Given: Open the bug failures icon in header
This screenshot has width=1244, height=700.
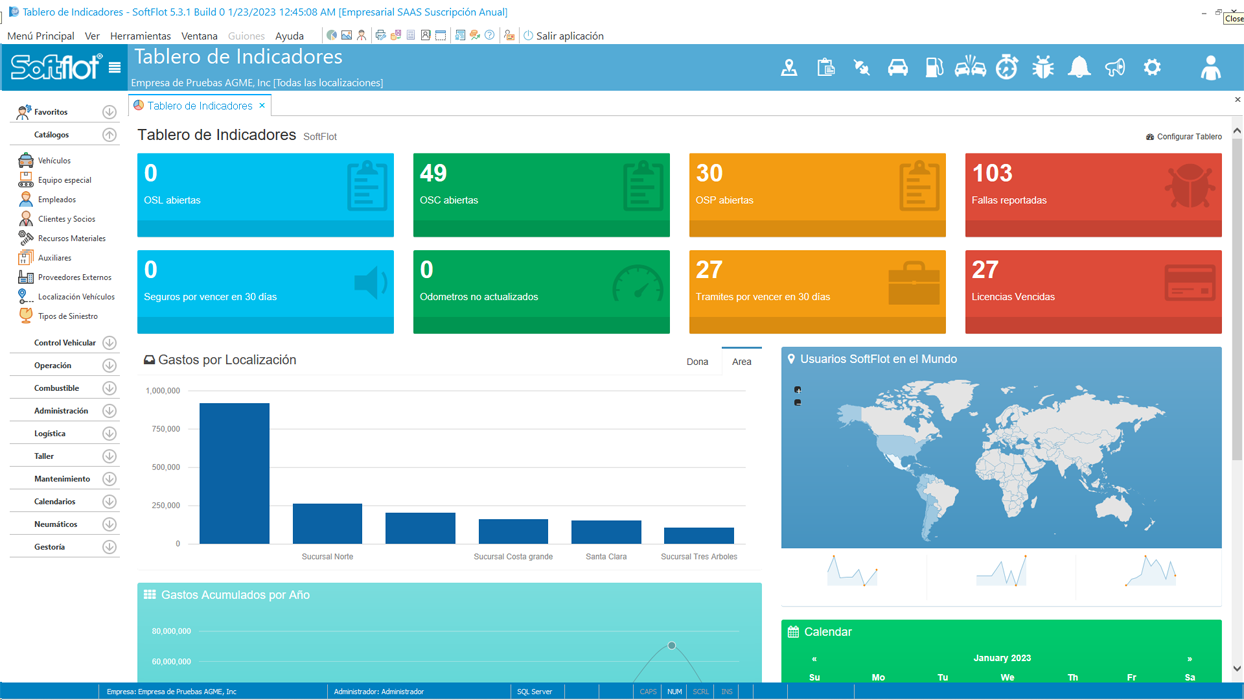Looking at the screenshot, I should (x=1043, y=68).
